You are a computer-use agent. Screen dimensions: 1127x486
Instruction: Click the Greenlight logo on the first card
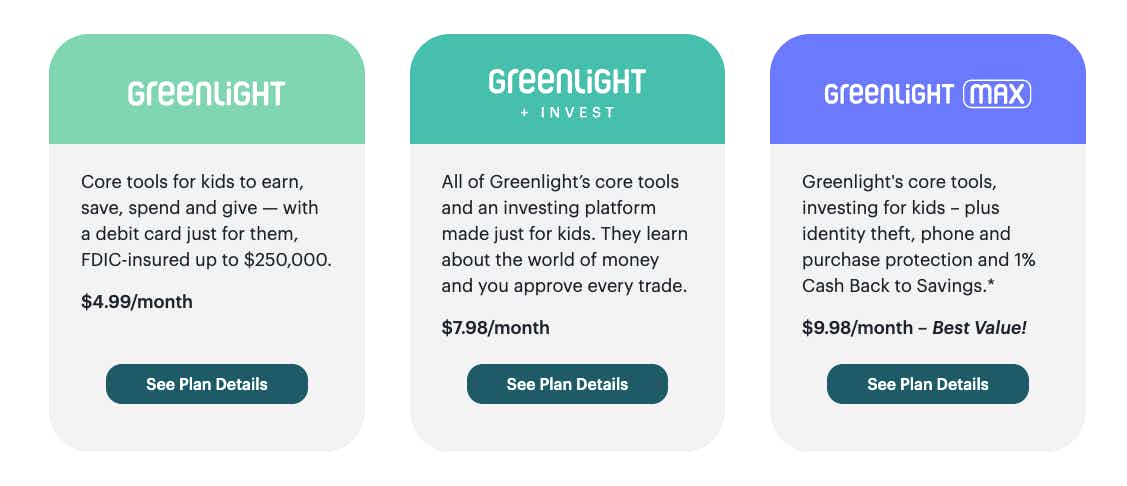coord(206,94)
